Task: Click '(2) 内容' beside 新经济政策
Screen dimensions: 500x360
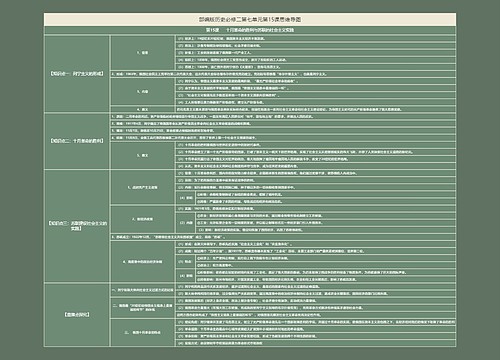Action: tap(186, 223)
